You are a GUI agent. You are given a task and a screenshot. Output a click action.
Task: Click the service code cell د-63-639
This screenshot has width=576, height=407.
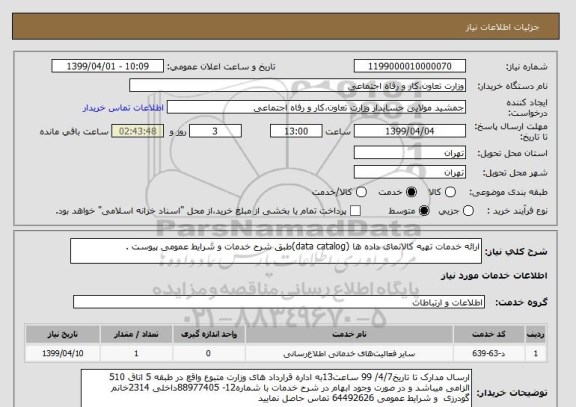click(x=489, y=353)
